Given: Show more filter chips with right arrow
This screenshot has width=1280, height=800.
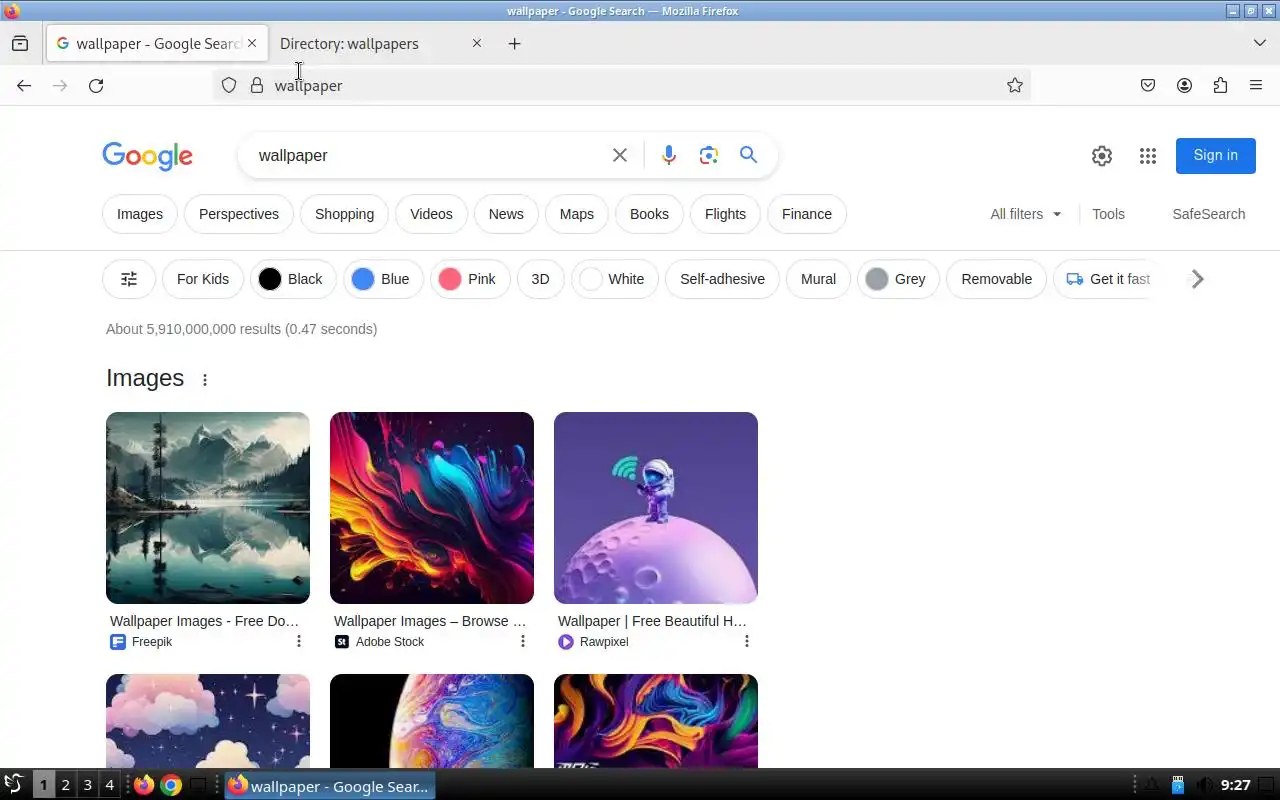Looking at the screenshot, I should [1197, 279].
